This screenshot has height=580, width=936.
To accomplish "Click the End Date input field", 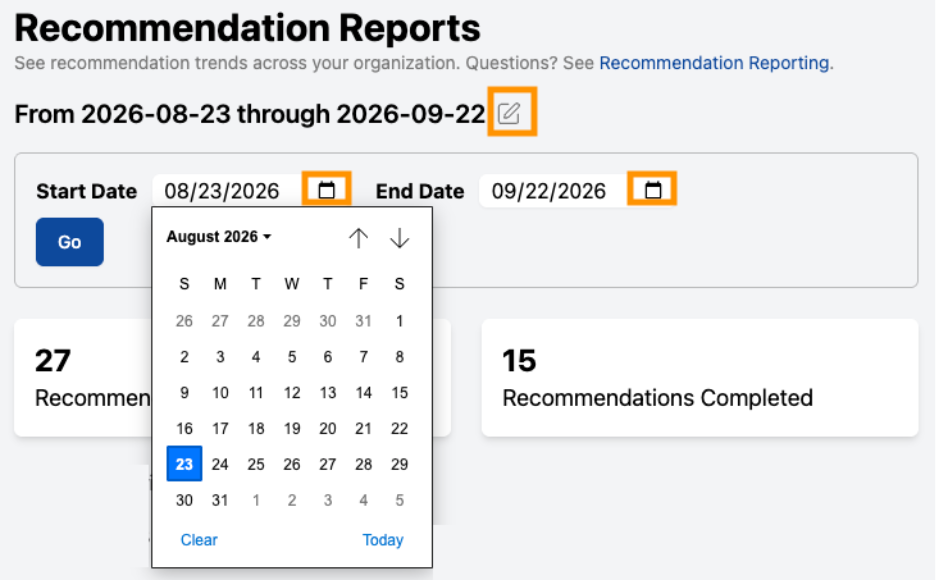I will click(553, 191).
